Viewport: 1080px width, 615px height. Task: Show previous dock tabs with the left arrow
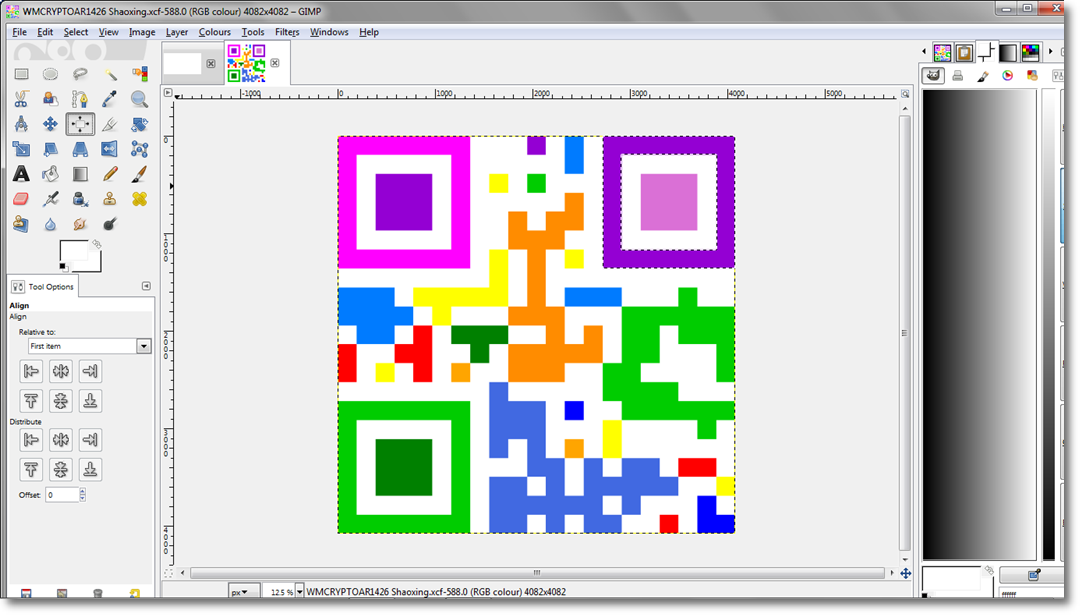(924, 52)
